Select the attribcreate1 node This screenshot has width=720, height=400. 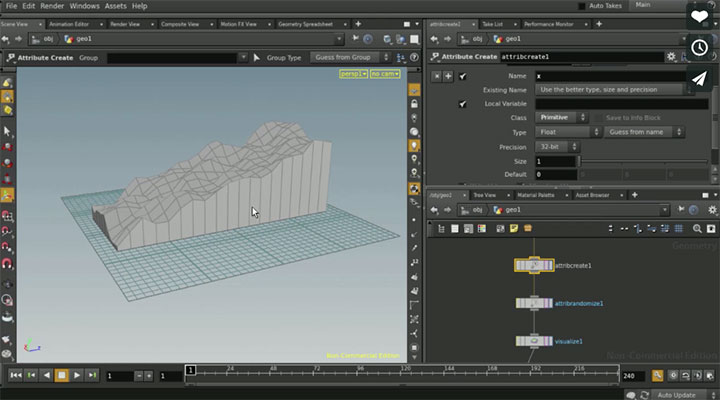[534, 265]
